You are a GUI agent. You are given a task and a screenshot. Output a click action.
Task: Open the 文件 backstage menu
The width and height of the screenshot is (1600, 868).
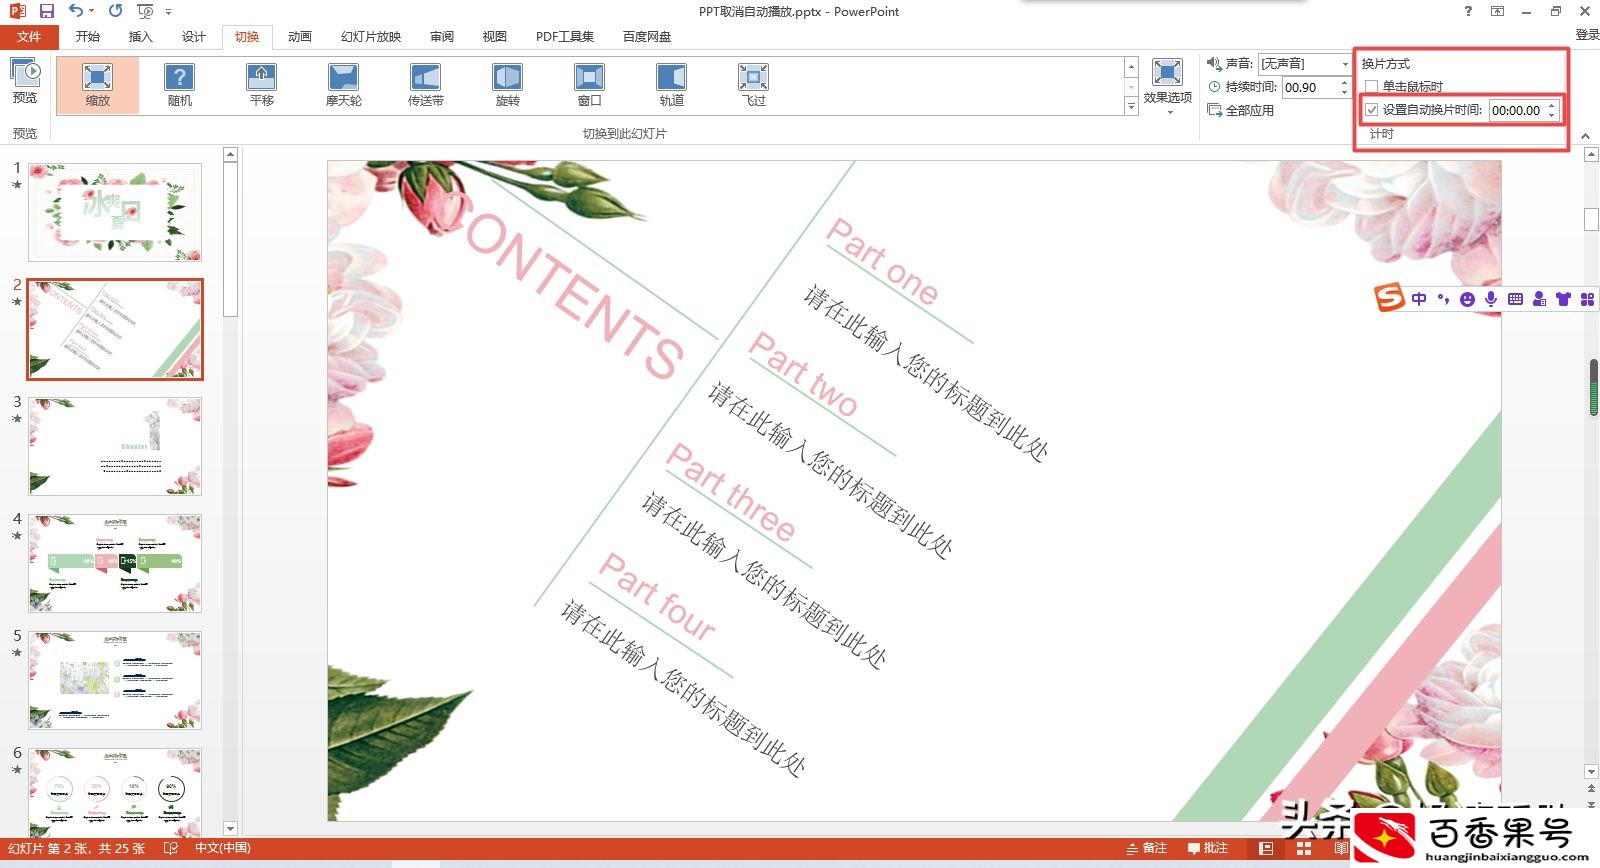tap(29, 36)
